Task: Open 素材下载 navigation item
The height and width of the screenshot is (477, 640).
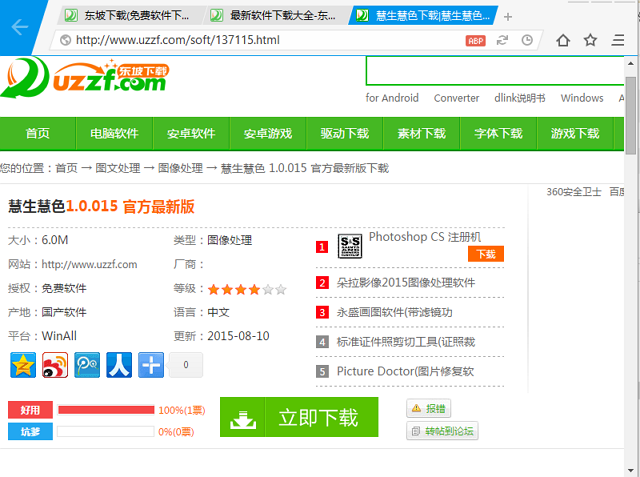Action: tap(422, 133)
